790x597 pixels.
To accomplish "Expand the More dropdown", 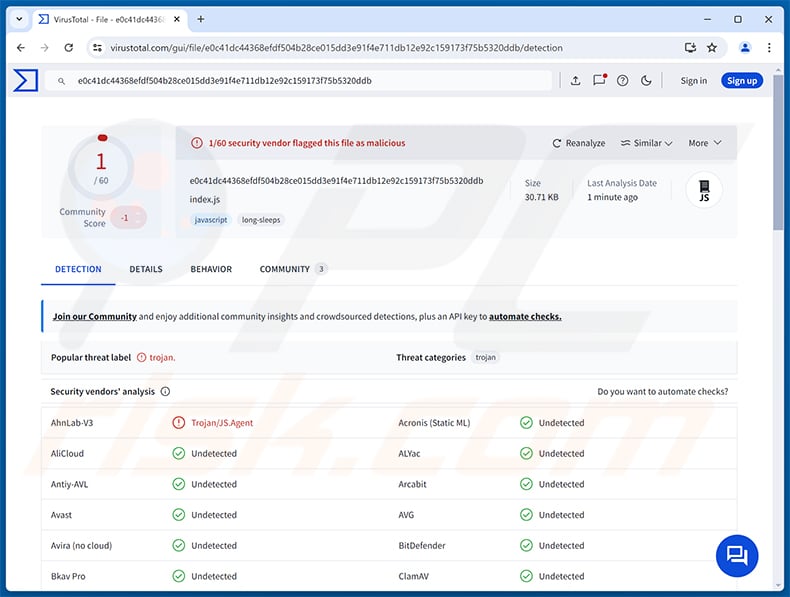I will pyautogui.click(x=705, y=143).
